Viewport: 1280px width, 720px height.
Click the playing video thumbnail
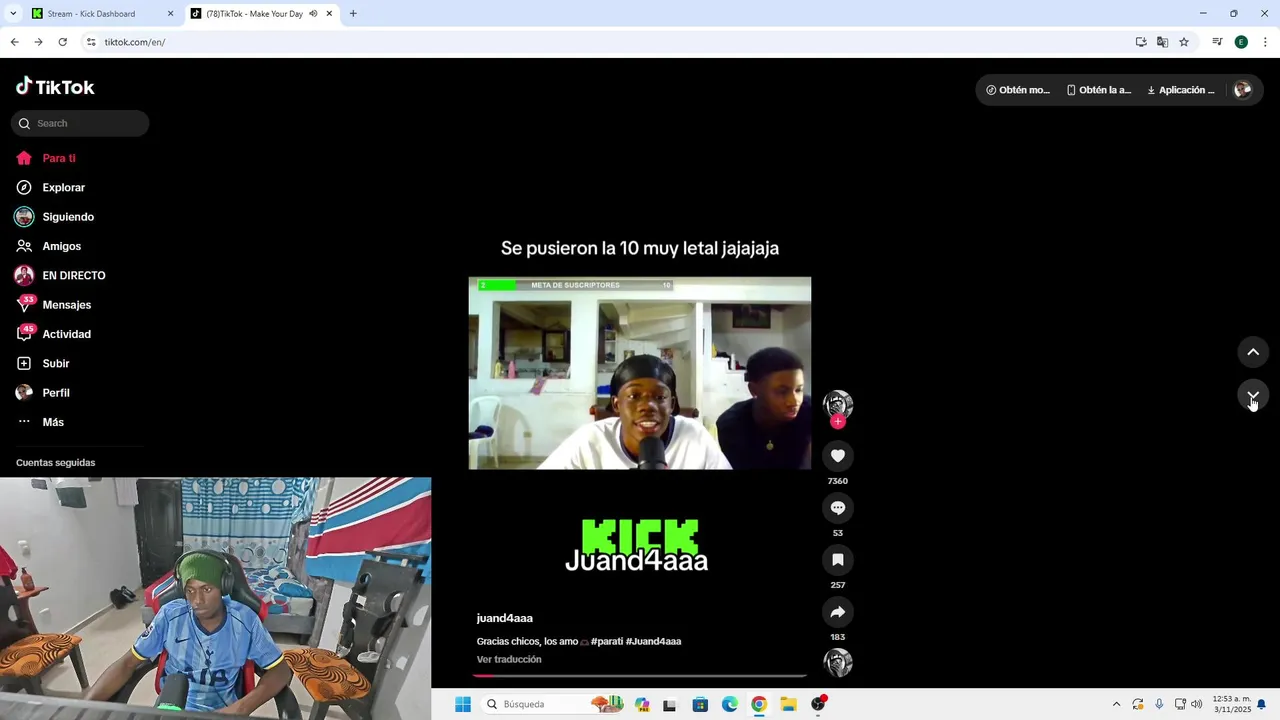point(640,373)
